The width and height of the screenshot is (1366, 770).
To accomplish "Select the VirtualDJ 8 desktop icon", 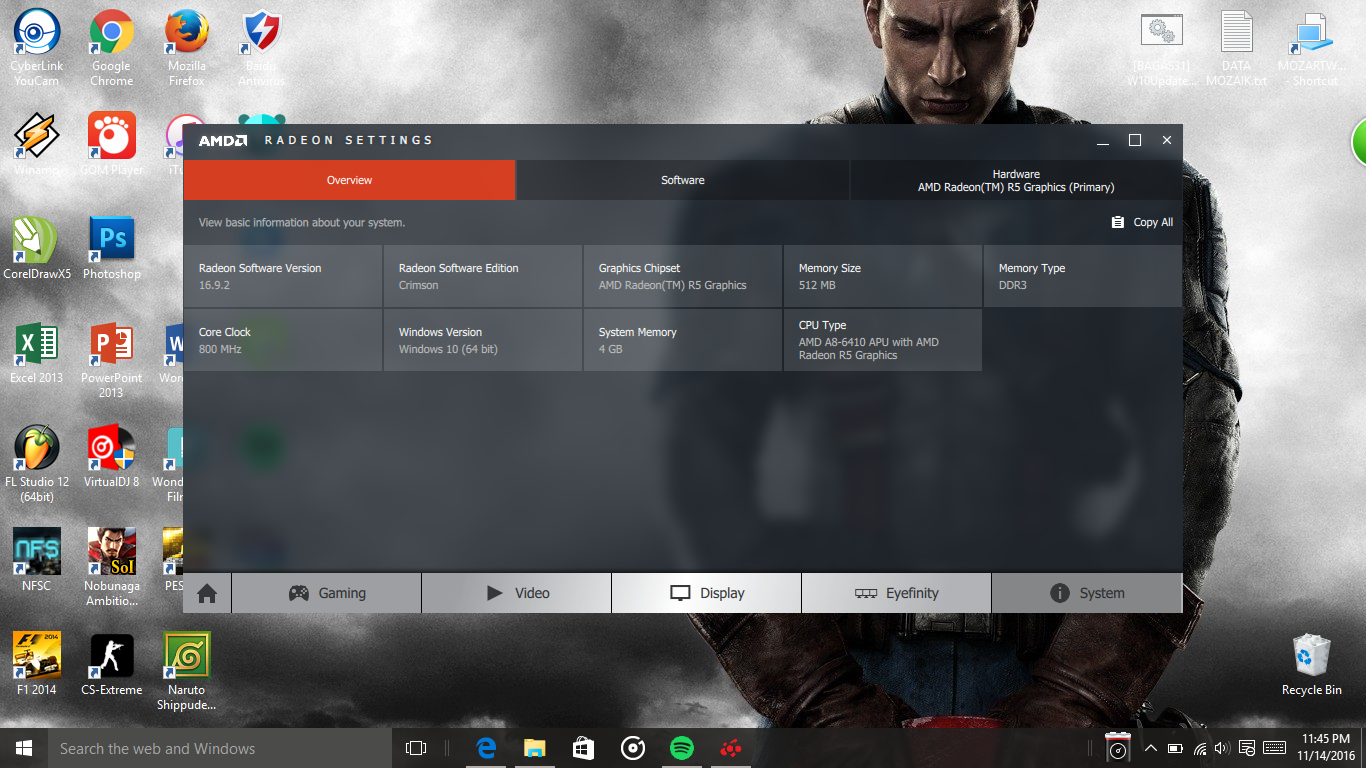I will coord(111,456).
